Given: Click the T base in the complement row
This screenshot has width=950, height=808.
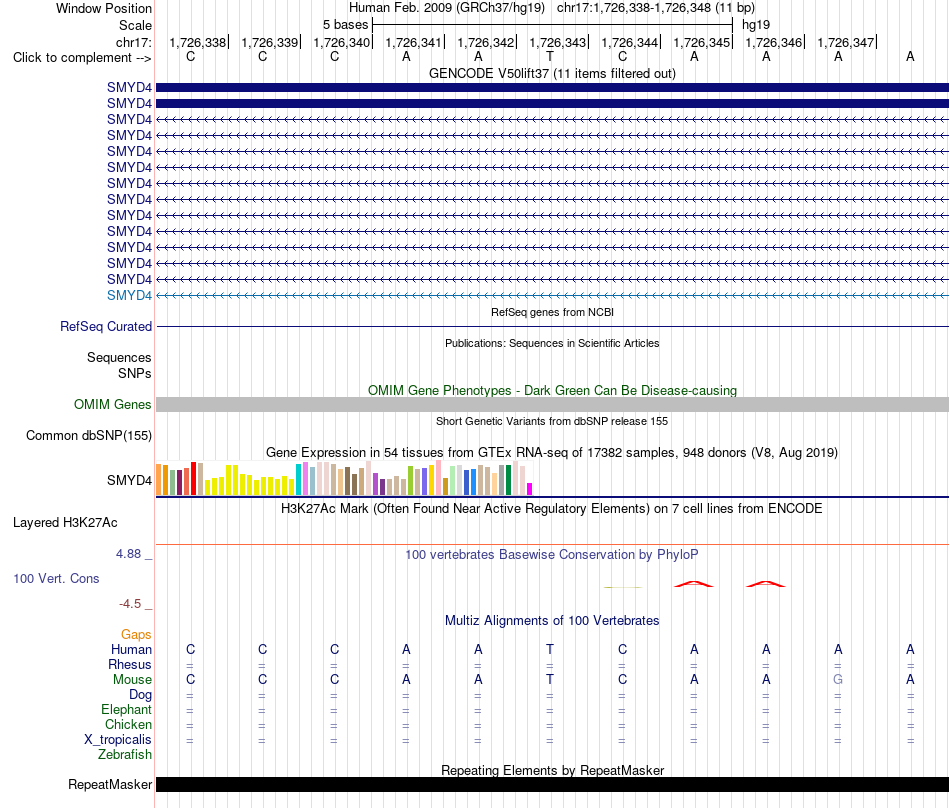Looking at the screenshot, I should (550, 56).
